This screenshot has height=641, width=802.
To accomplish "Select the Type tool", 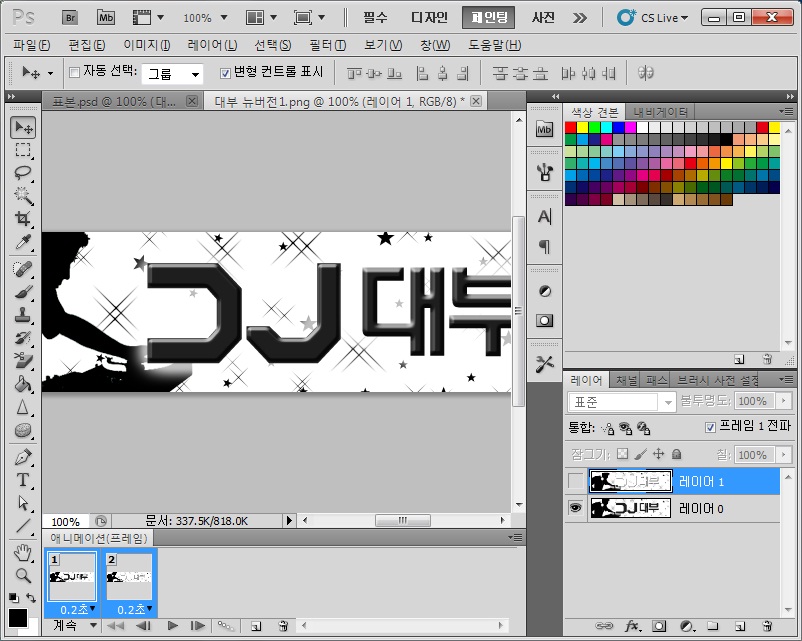I will (x=23, y=480).
